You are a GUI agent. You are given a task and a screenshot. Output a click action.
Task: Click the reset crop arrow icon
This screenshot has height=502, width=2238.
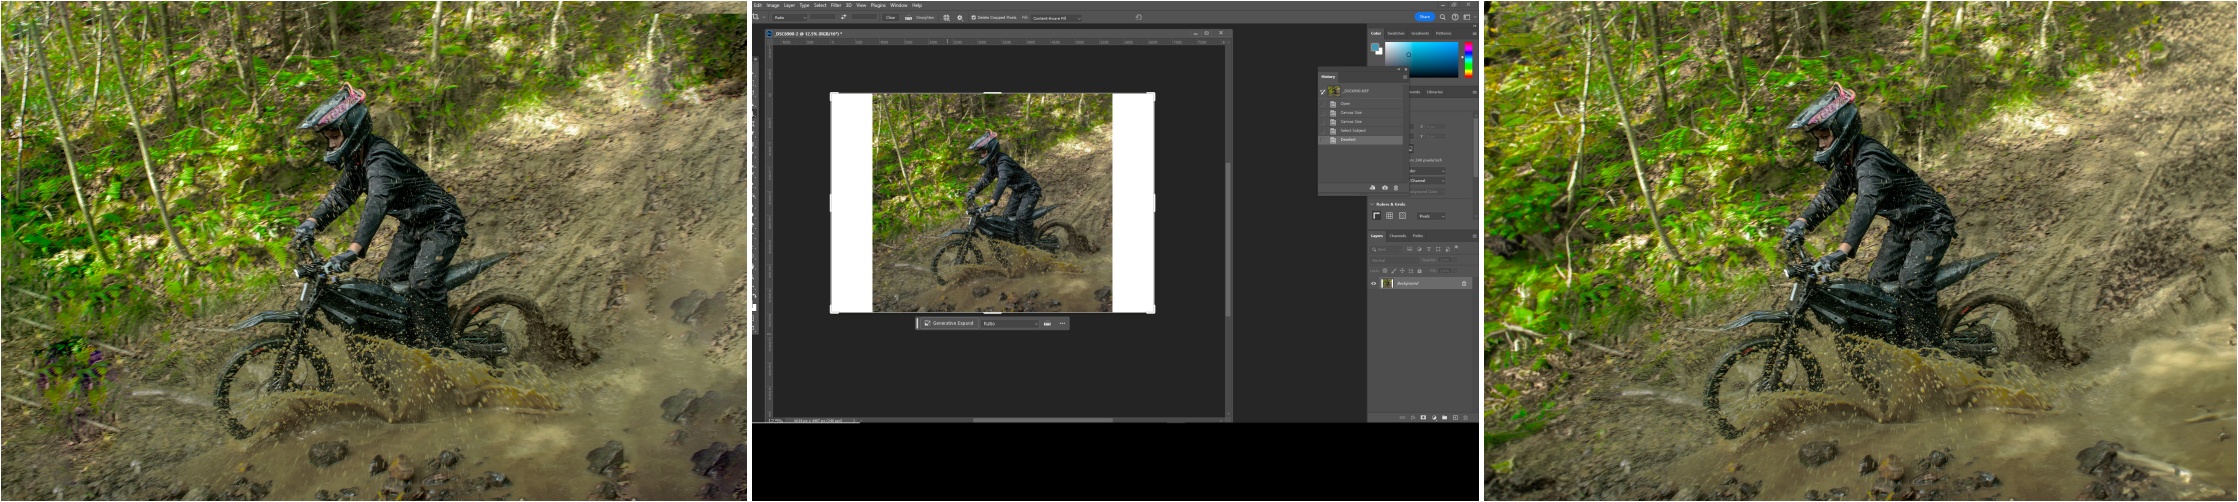(x=1138, y=17)
